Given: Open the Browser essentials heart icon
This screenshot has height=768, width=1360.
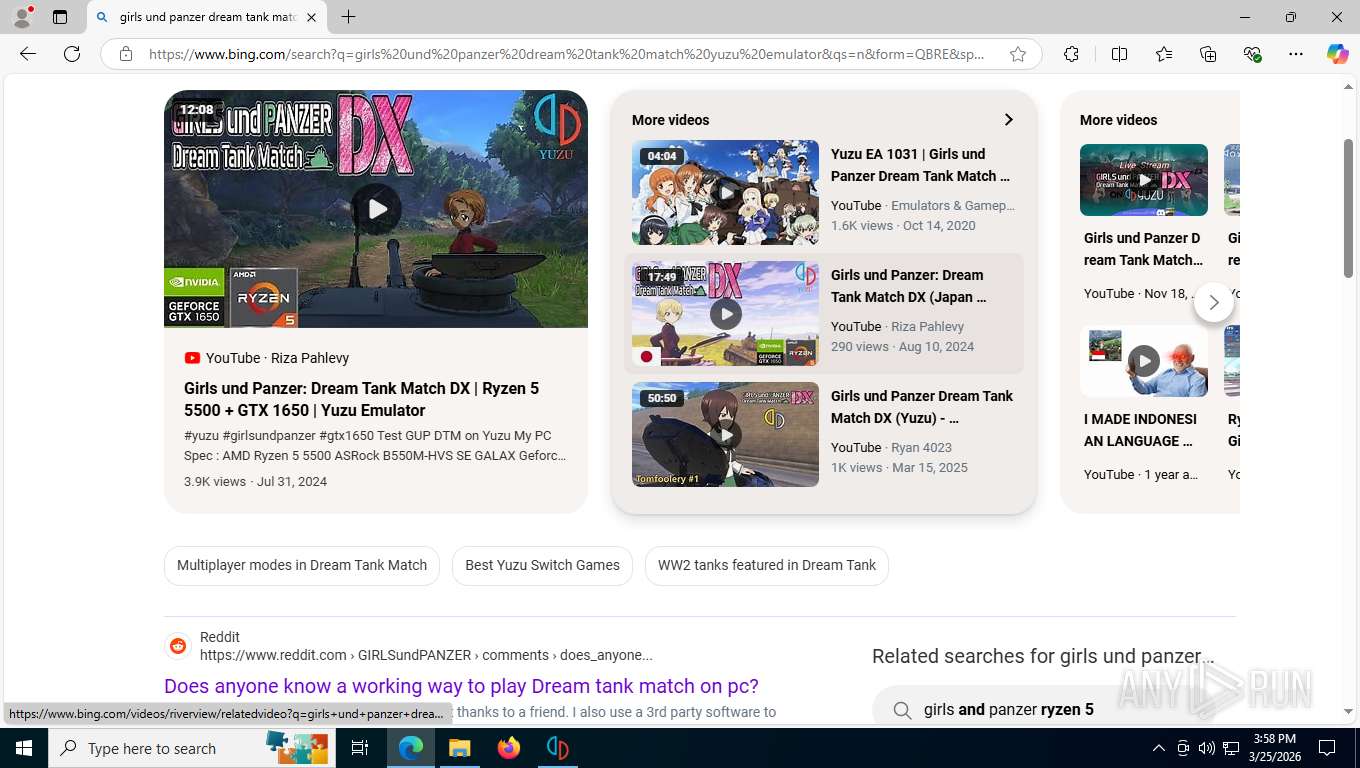Looking at the screenshot, I should click(x=1252, y=54).
